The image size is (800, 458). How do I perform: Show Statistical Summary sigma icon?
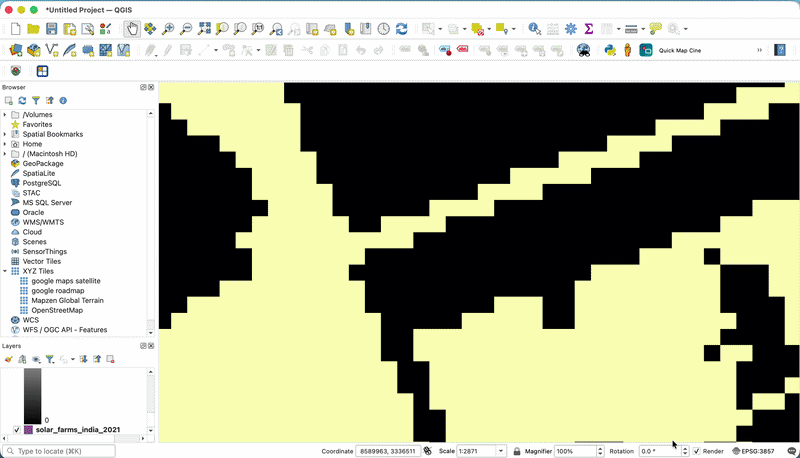pos(589,29)
